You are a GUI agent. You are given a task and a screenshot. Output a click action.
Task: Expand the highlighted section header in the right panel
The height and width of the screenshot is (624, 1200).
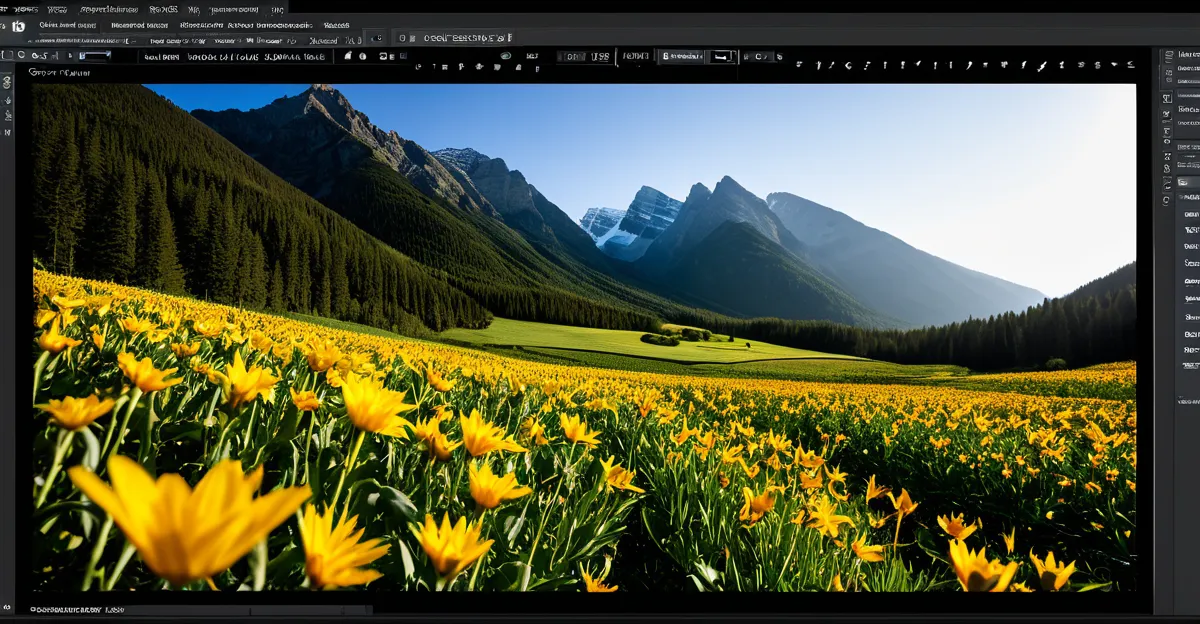(x=1187, y=182)
